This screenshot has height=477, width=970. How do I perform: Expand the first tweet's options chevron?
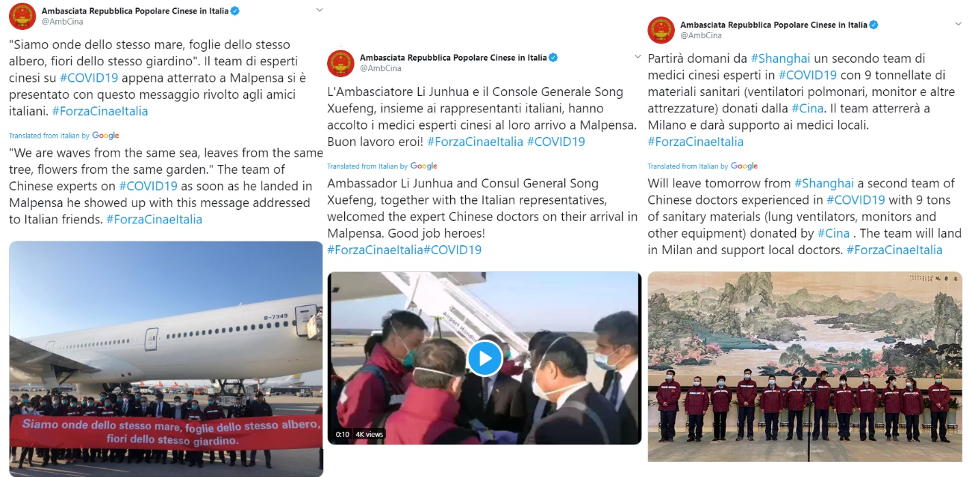(319, 10)
